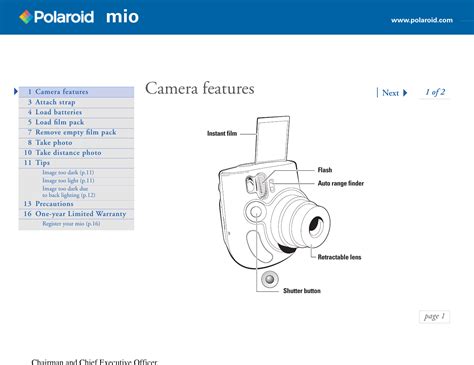Screen dimensions: 474x365
Task: Click the enlarged shutter button illustration
Action: (x=270, y=279)
